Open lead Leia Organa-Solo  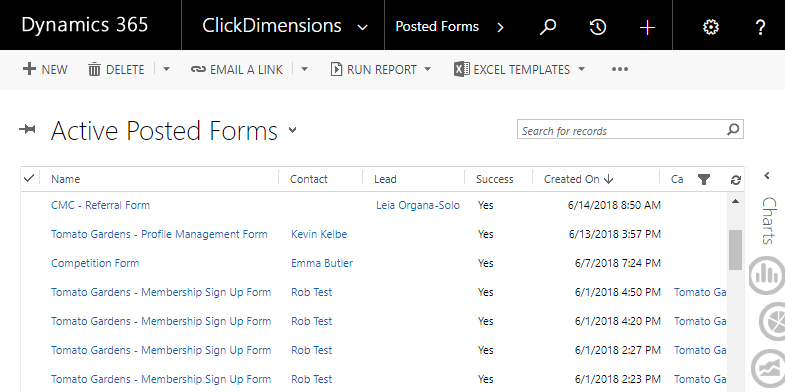click(x=418, y=205)
